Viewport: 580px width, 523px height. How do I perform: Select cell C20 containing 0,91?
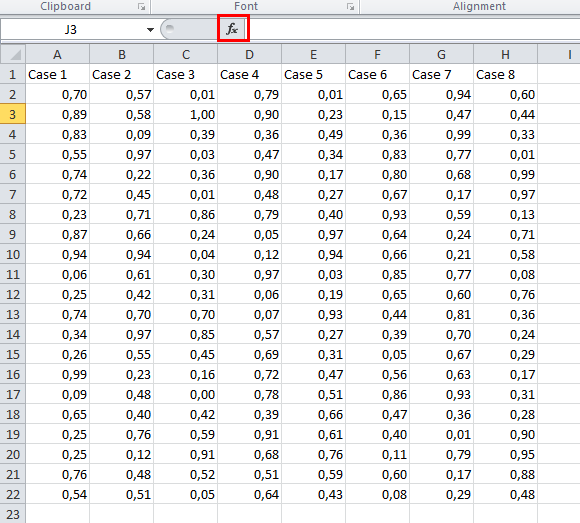pos(186,454)
